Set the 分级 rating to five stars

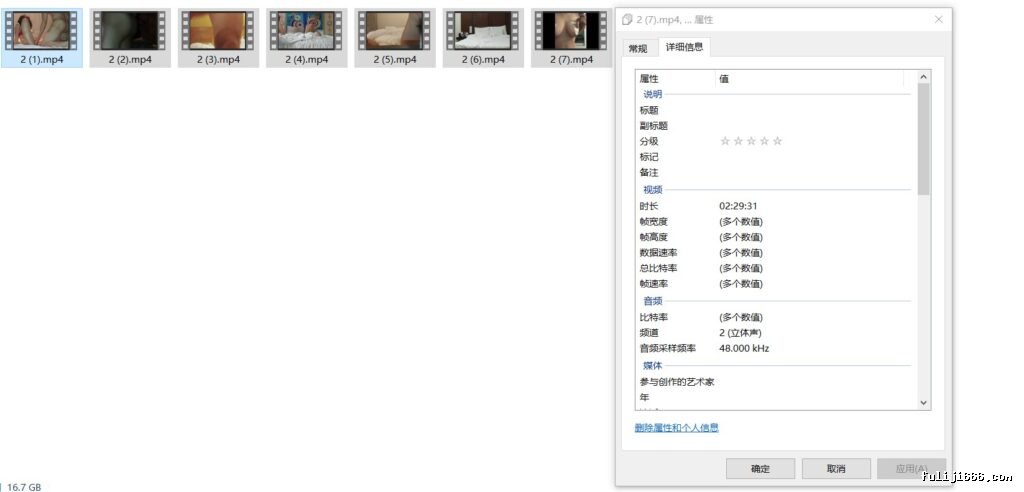pos(777,141)
